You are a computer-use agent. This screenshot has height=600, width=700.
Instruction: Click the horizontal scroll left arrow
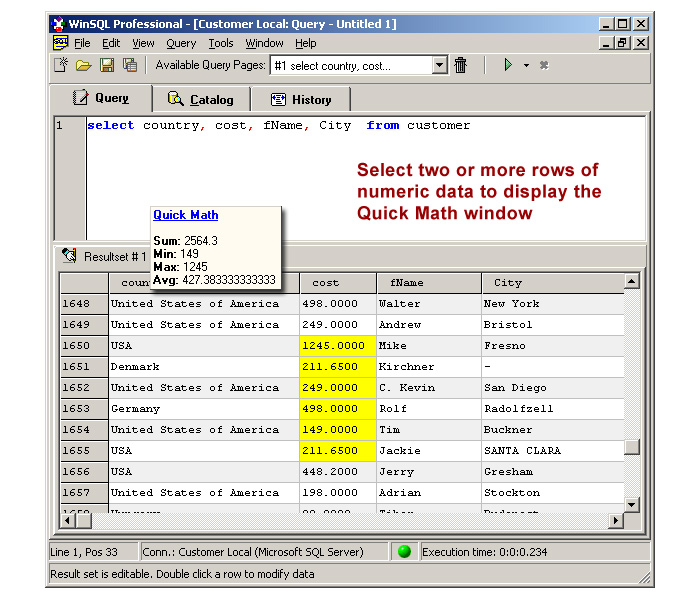pos(68,520)
